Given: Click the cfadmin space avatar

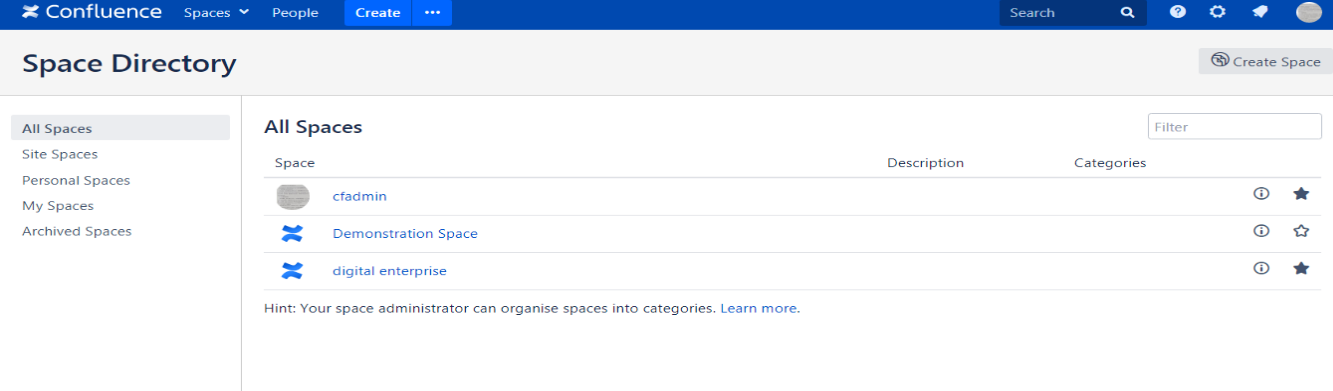Looking at the screenshot, I should tap(292, 197).
